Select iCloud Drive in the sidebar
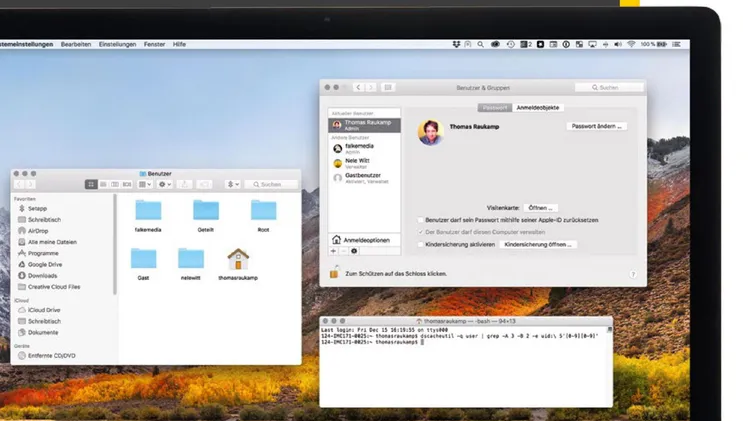This screenshot has height=421, width=750. click(44, 310)
